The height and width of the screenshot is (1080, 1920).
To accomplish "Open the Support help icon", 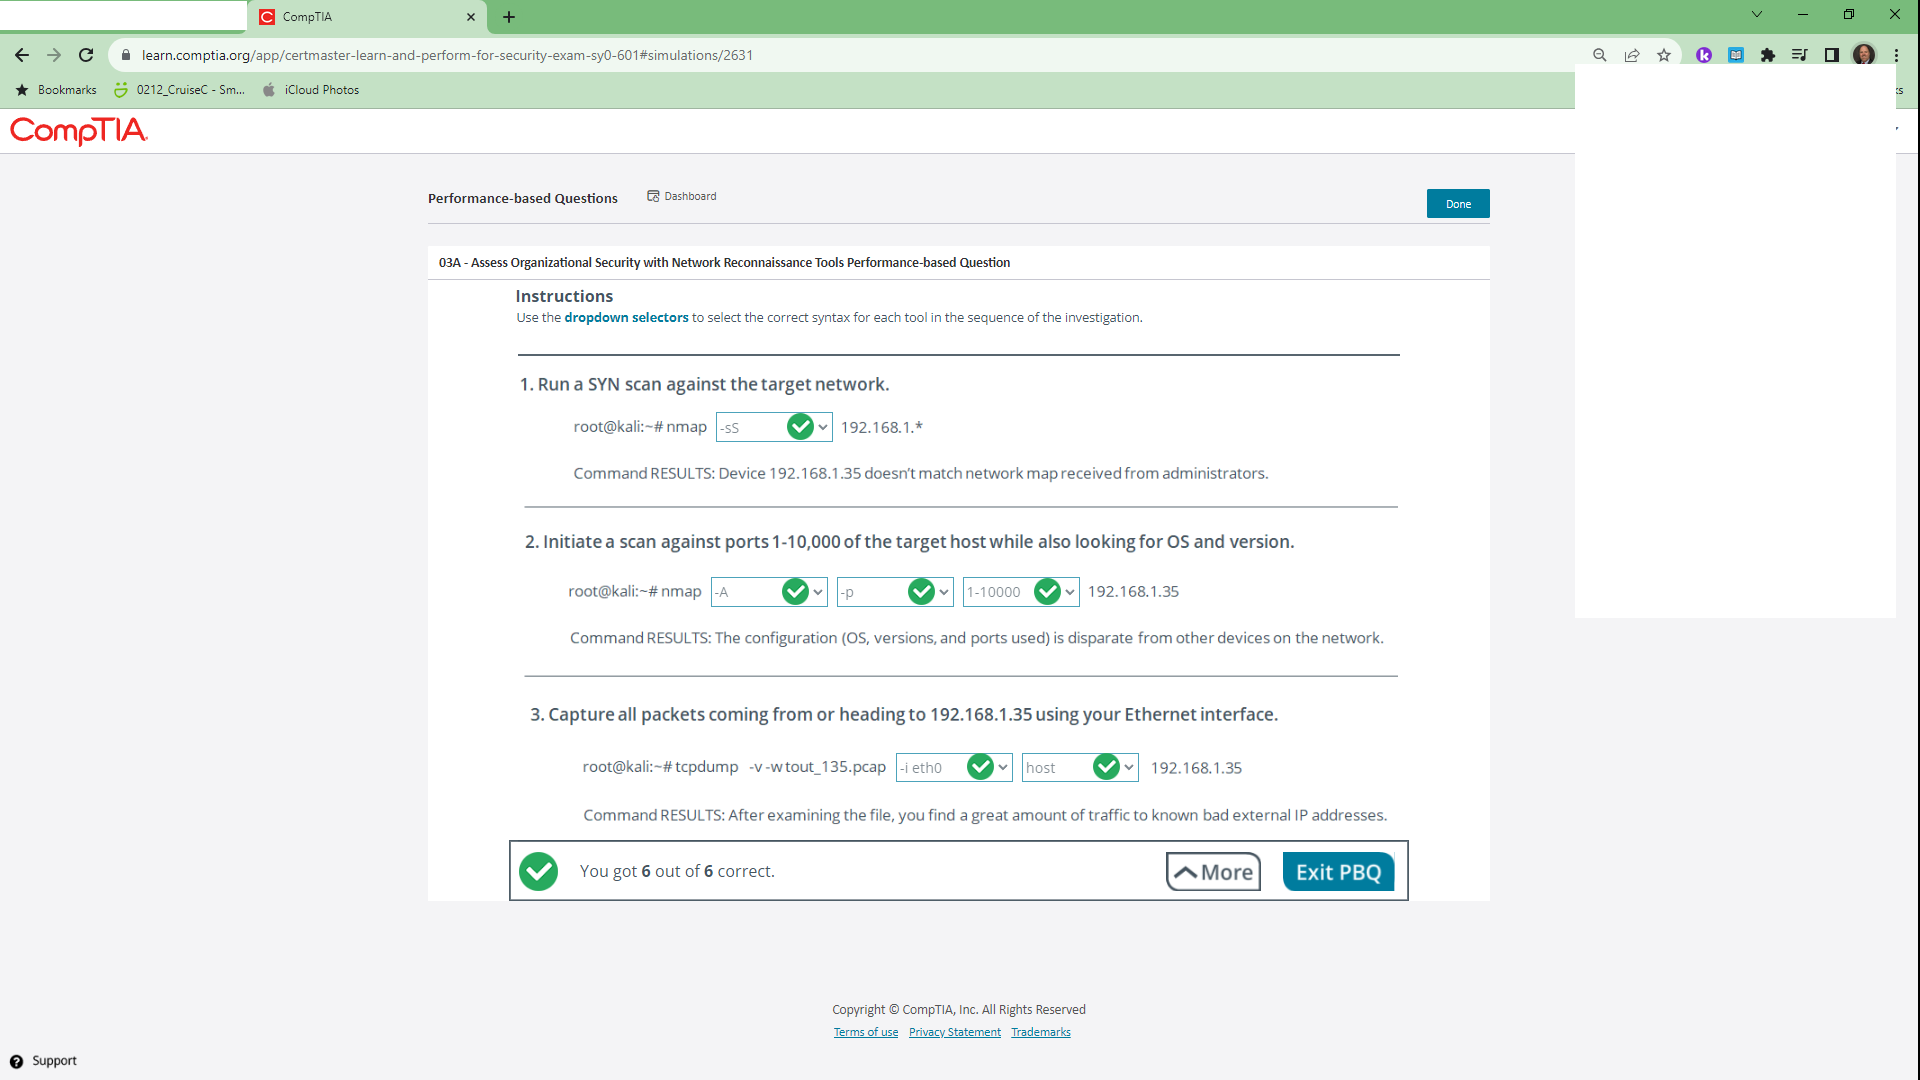I will (16, 1061).
